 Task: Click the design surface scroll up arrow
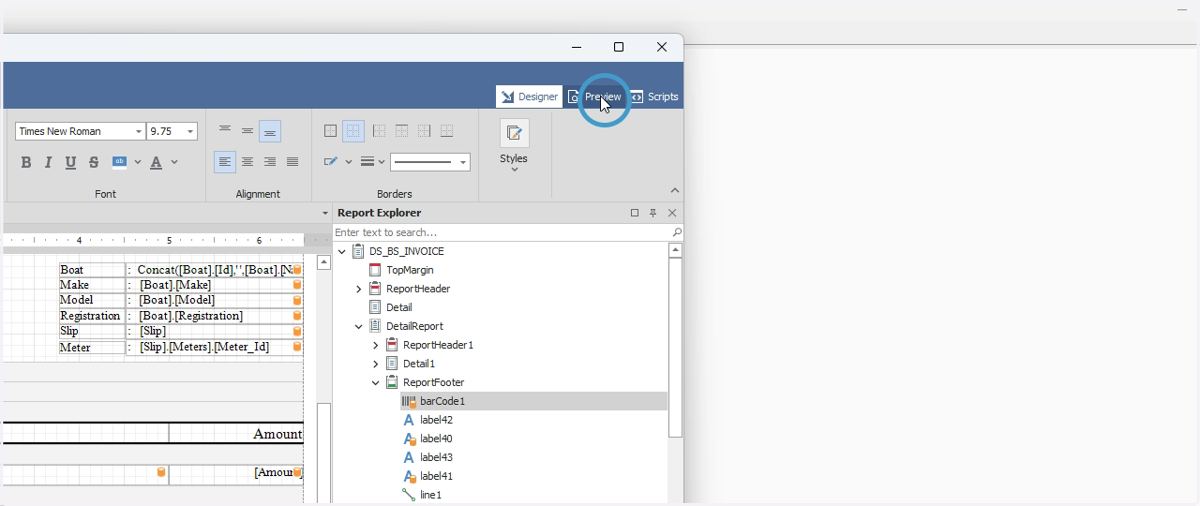click(324, 263)
